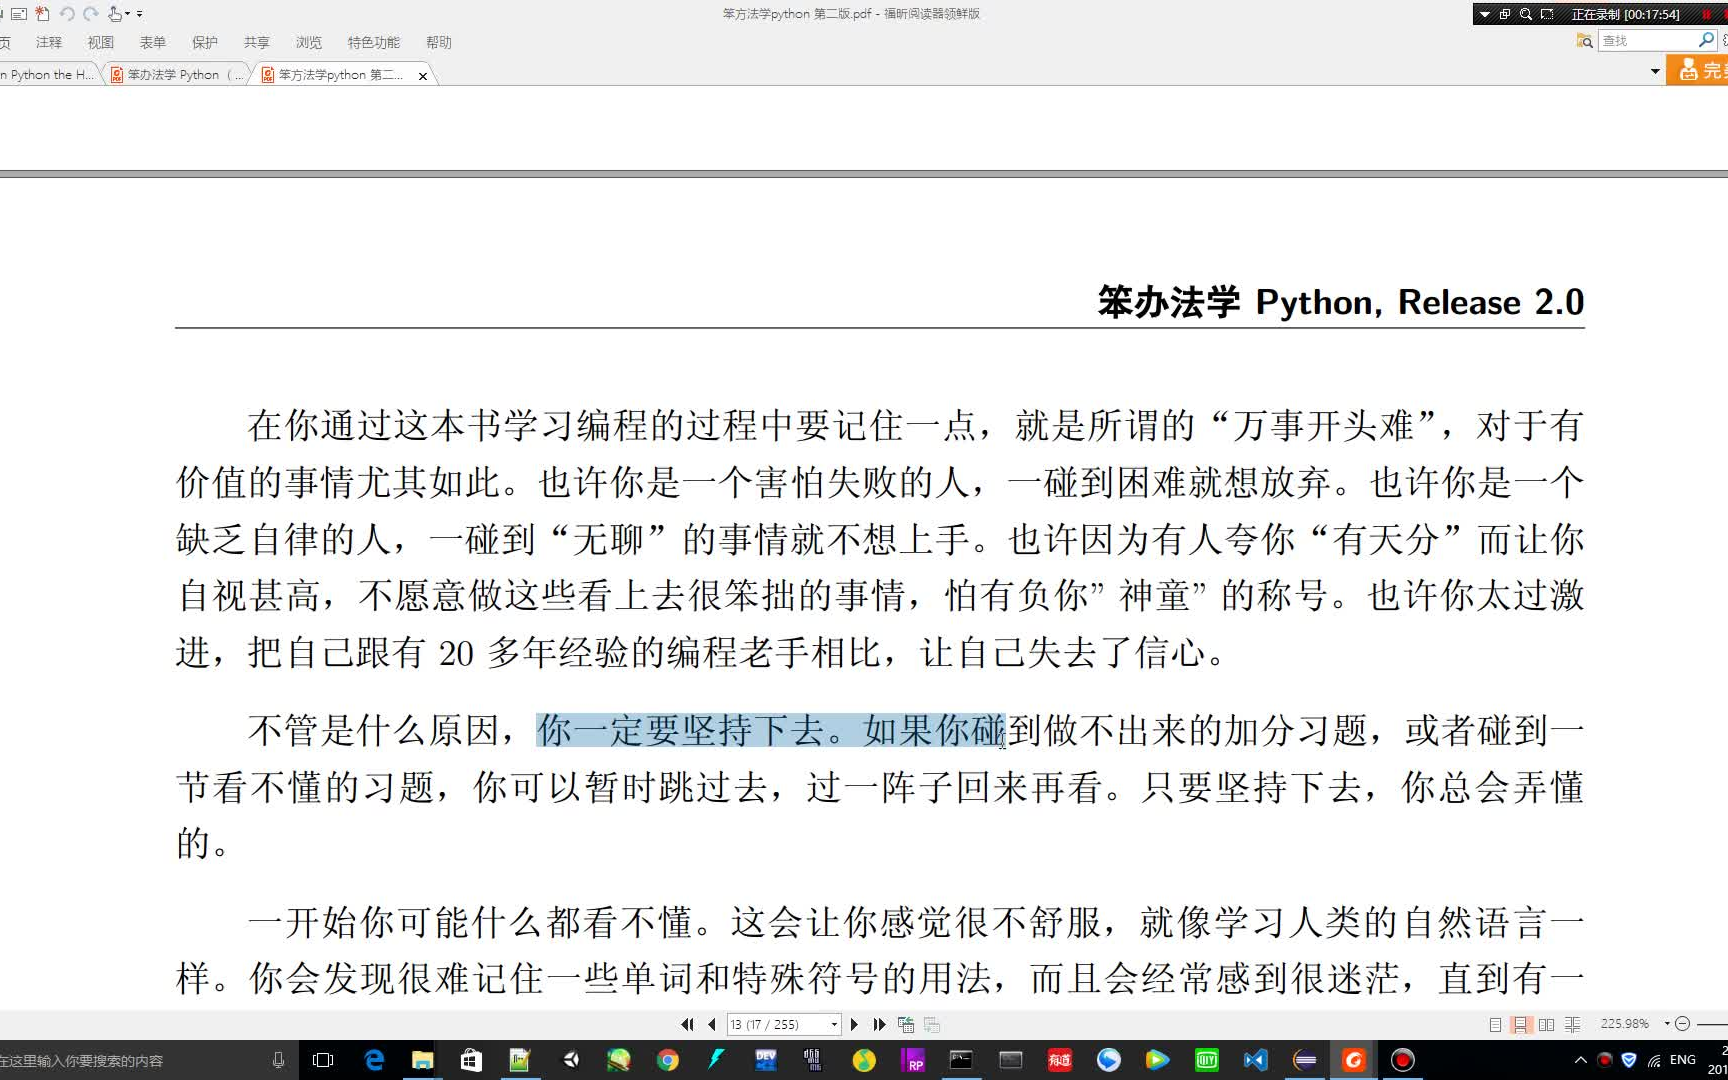The width and height of the screenshot is (1728, 1080).
Task: Click the orange 完 account button
Action: tap(1698, 70)
